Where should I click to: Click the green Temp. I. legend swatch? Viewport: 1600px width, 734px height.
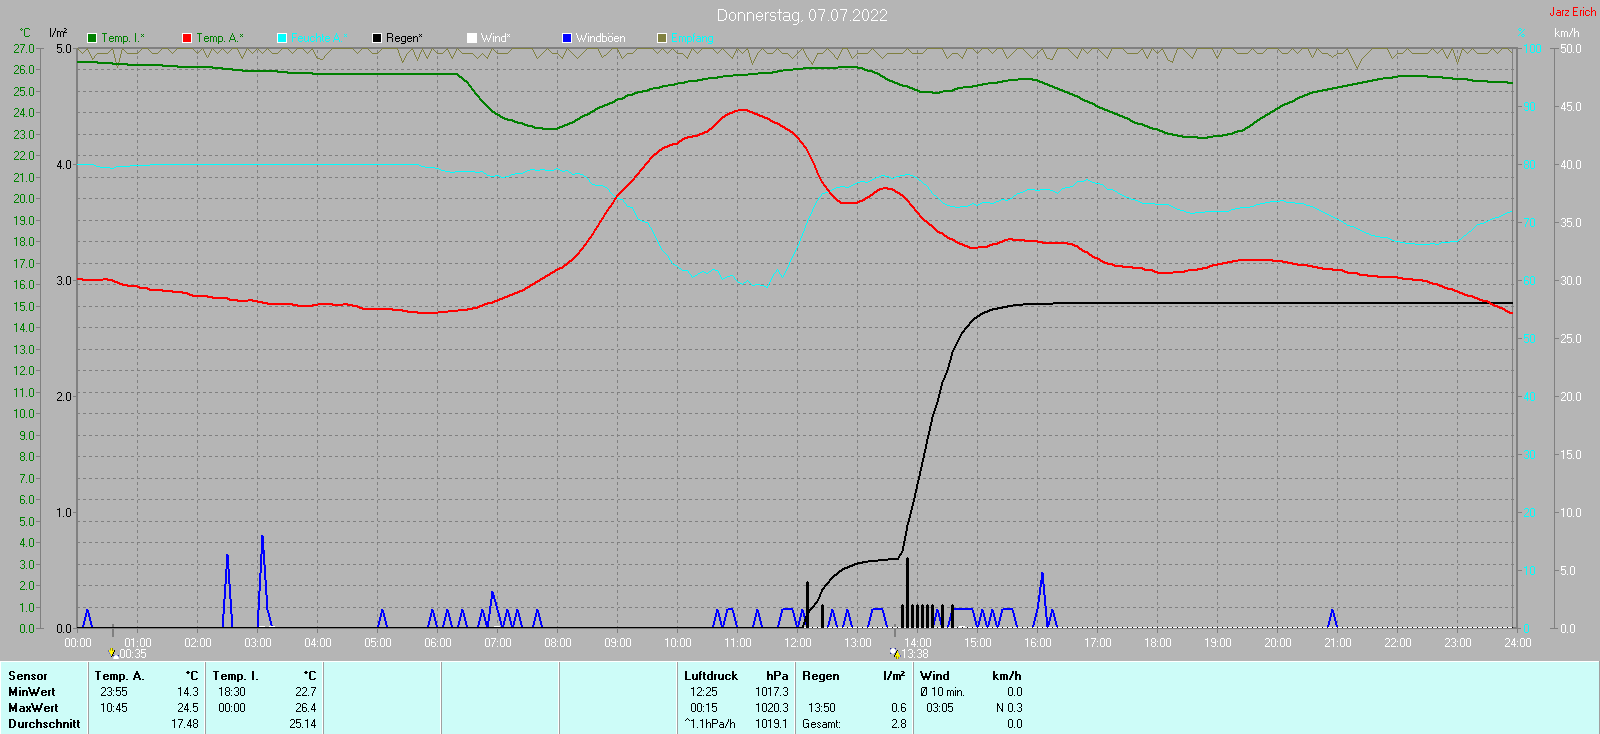point(92,38)
